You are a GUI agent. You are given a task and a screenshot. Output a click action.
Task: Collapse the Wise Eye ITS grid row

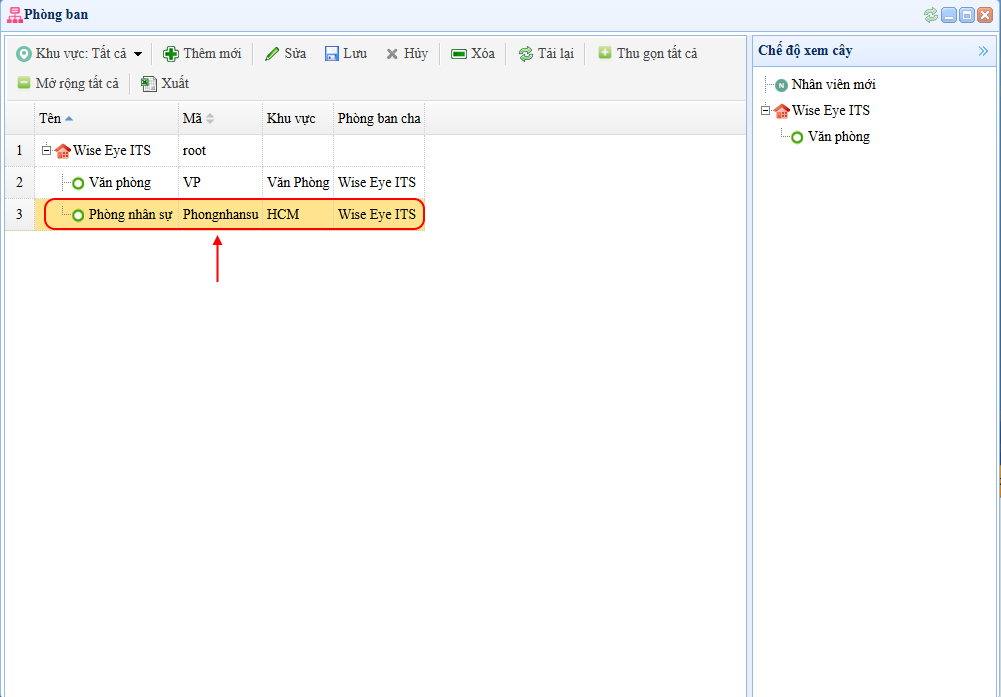(46, 151)
